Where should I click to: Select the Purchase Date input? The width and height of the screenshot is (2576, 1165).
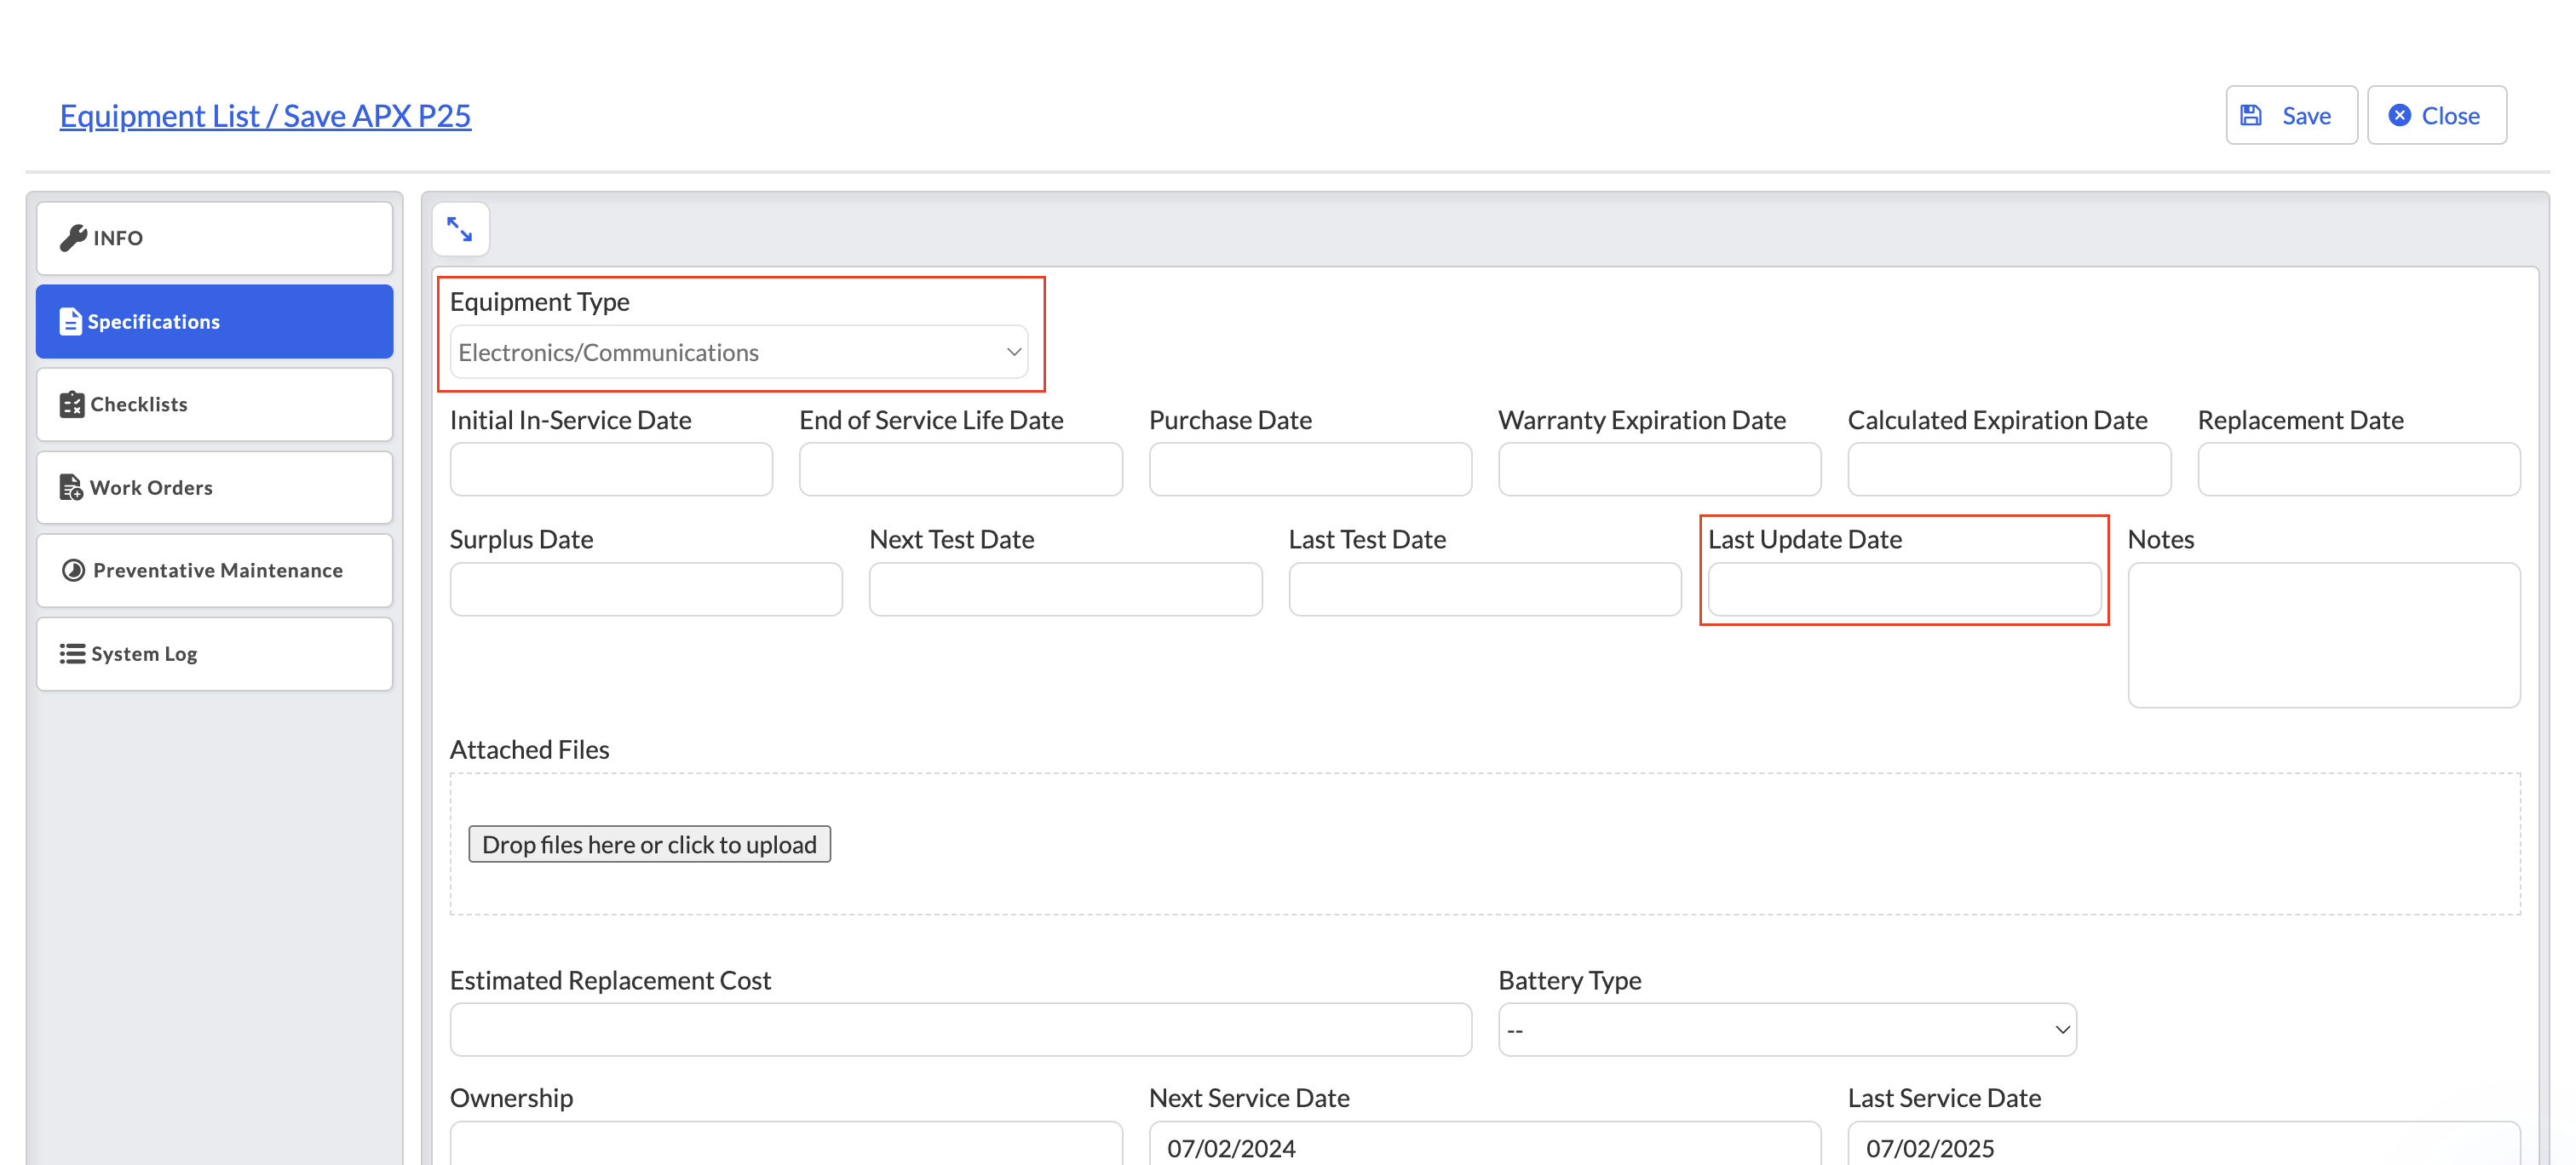1310,469
